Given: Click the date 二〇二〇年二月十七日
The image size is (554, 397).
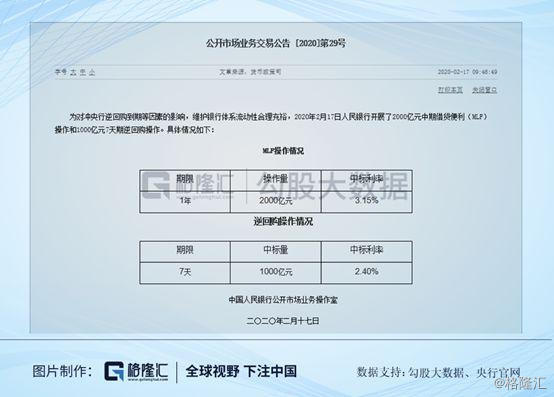Looking at the screenshot, I should (283, 321).
